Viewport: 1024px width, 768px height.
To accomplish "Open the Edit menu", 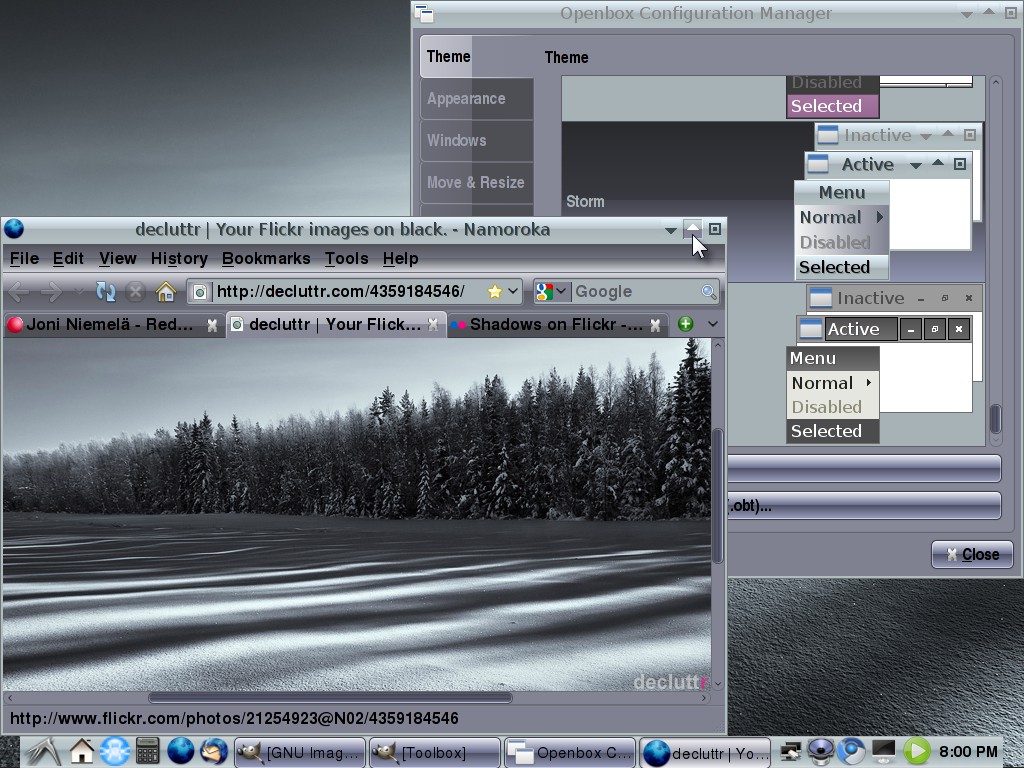I will coord(68,259).
